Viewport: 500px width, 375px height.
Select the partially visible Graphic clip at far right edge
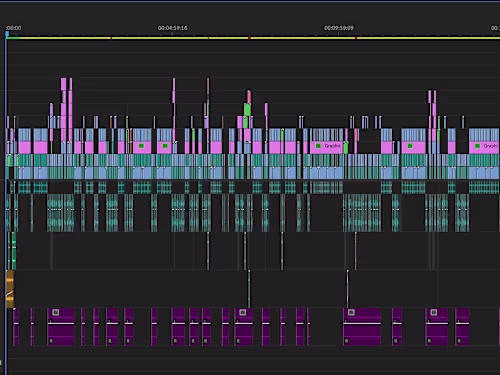pyautogui.click(x=484, y=147)
